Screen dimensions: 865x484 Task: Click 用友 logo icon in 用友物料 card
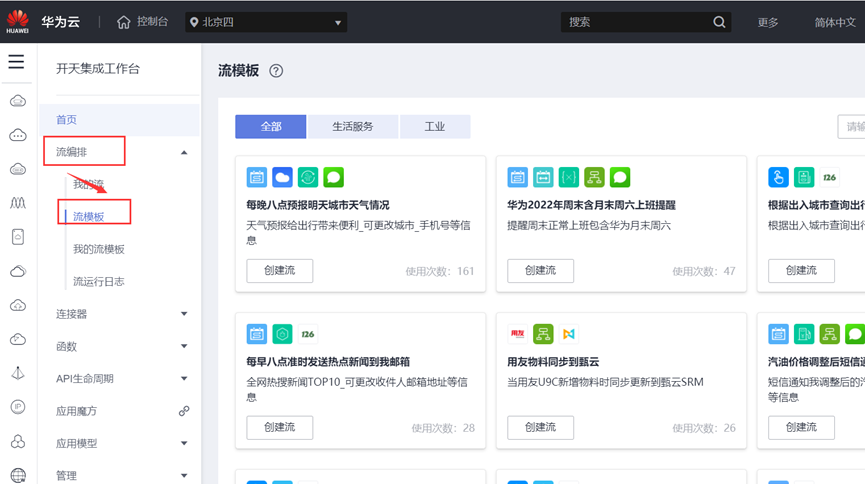point(517,334)
